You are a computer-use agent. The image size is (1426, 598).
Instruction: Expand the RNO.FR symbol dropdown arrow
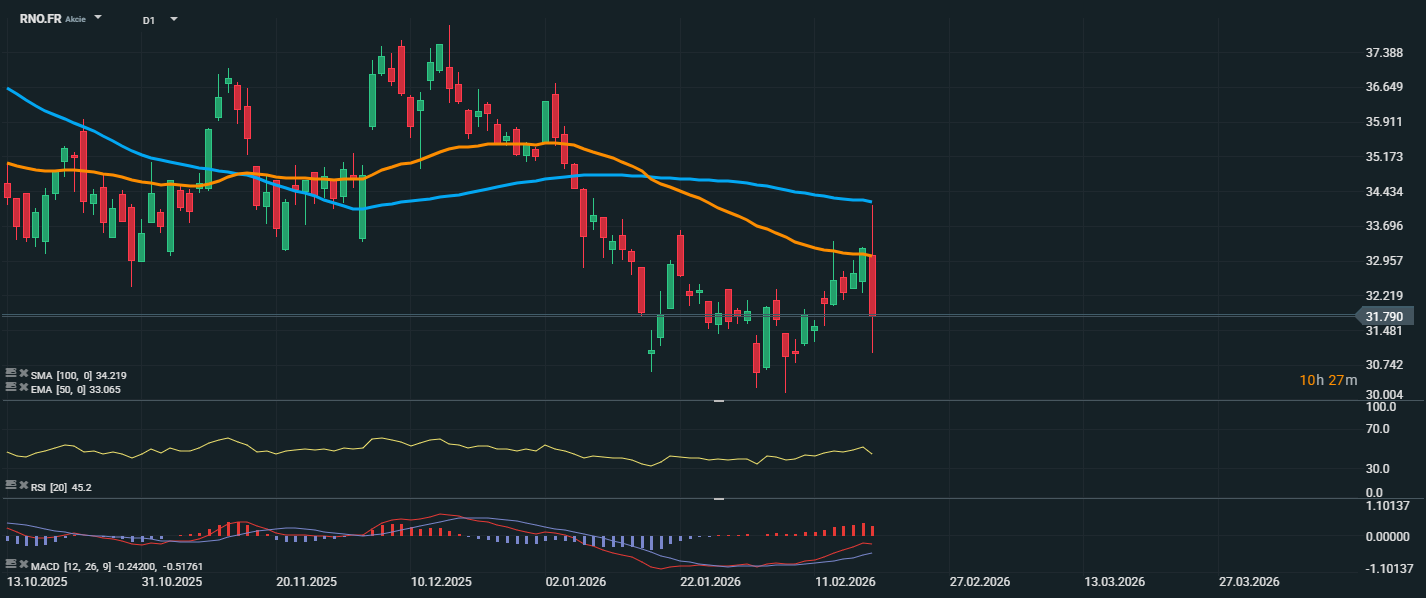[98, 18]
